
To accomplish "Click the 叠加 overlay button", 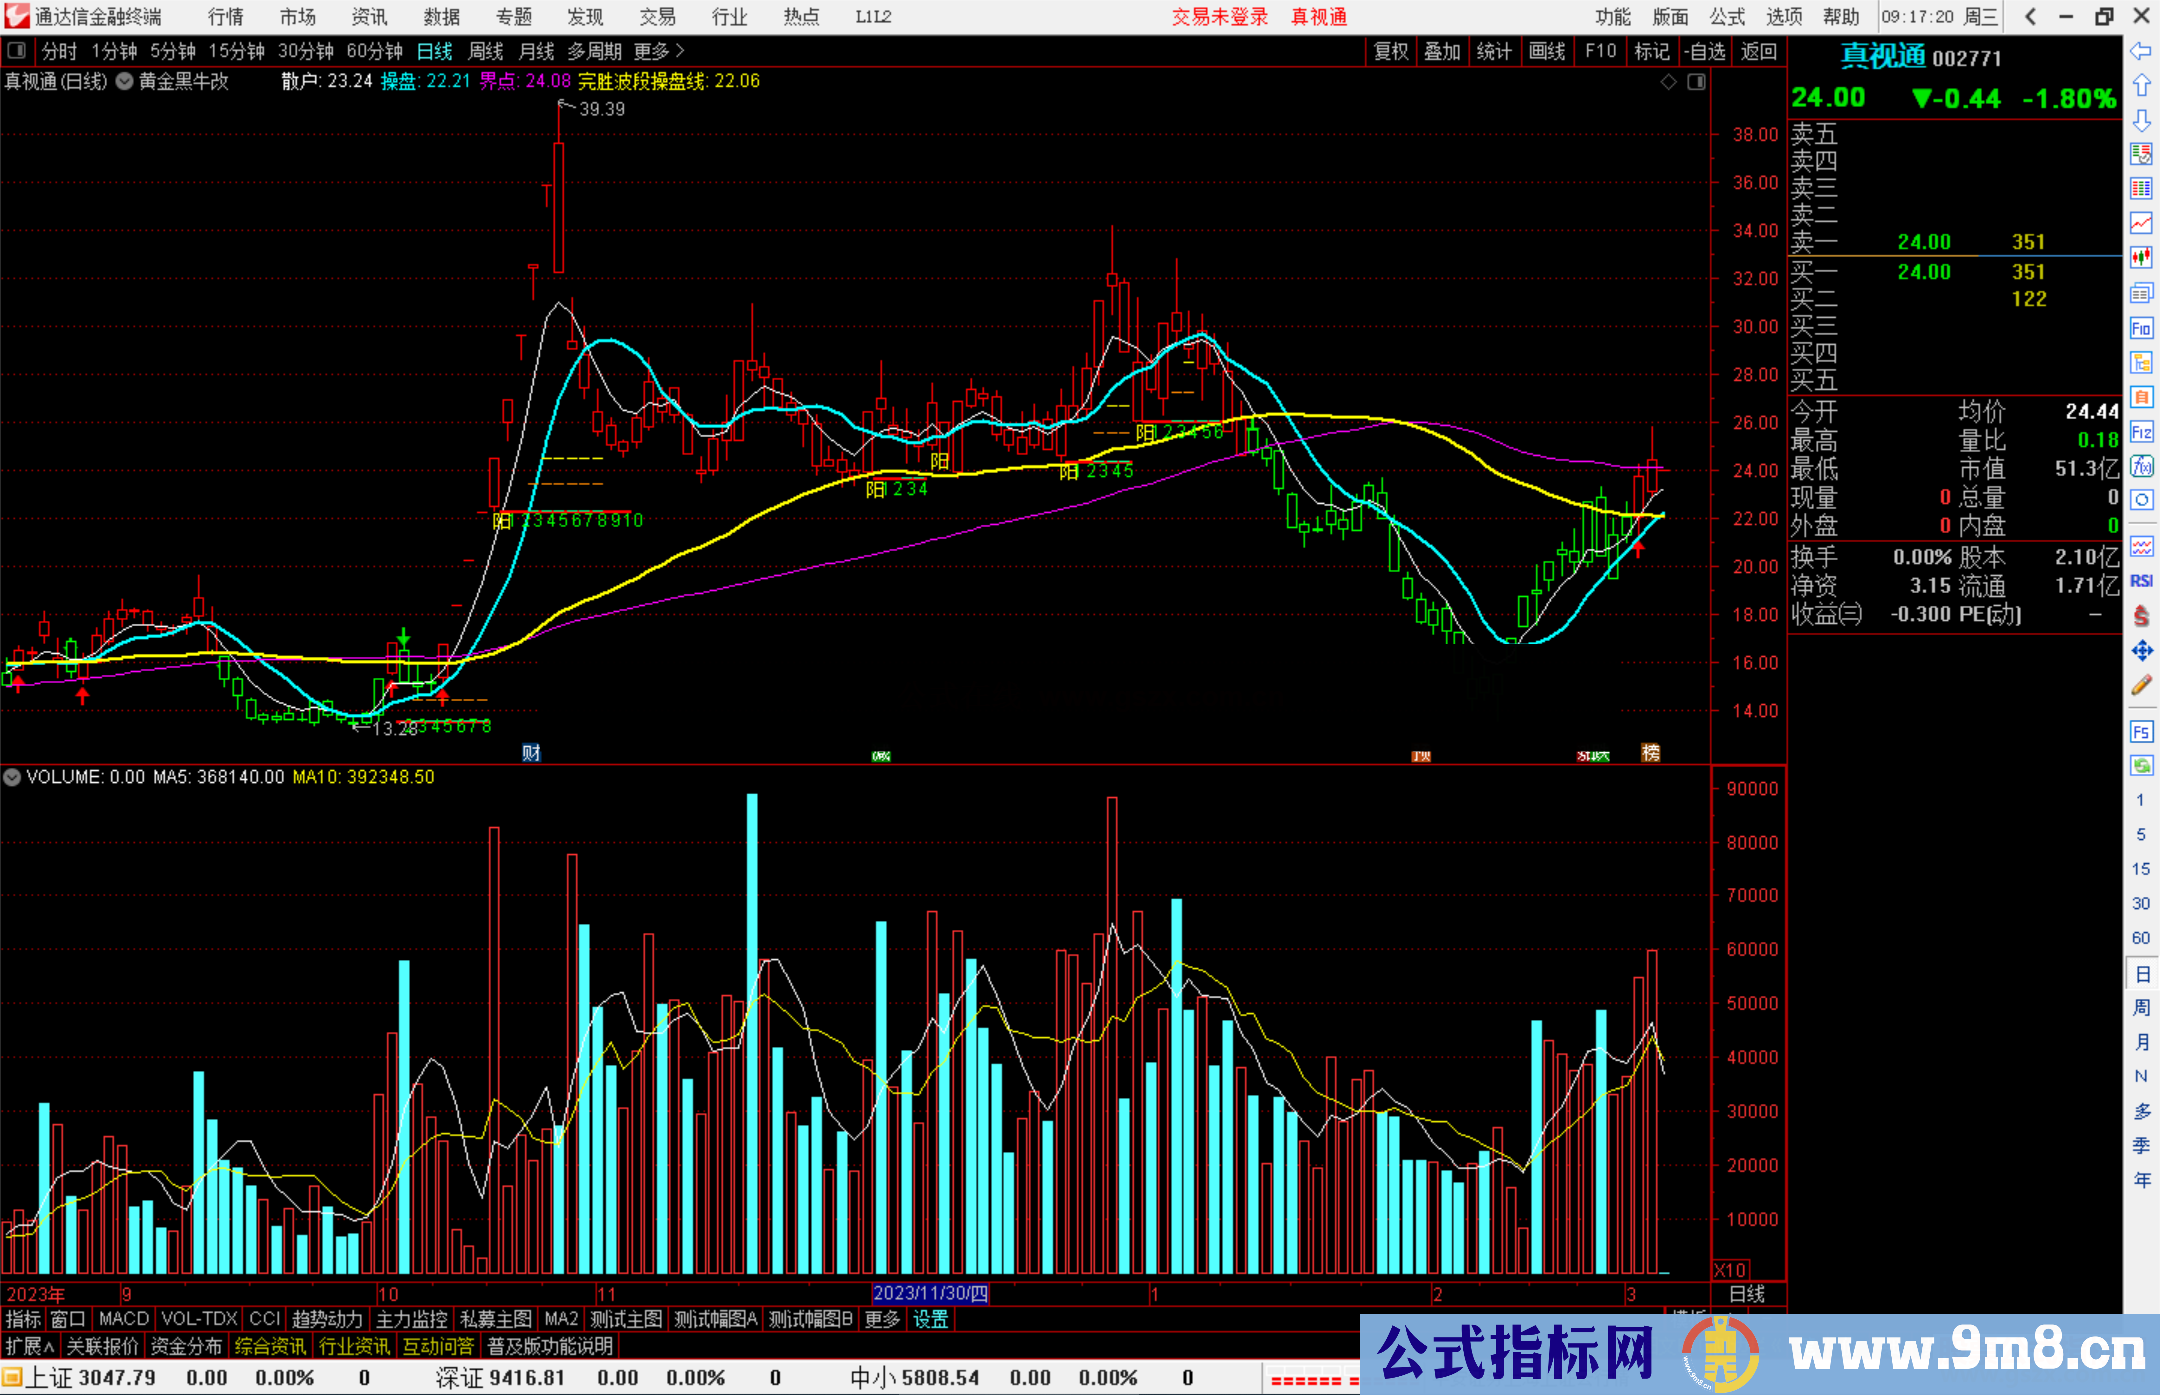I will point(1442,51).
